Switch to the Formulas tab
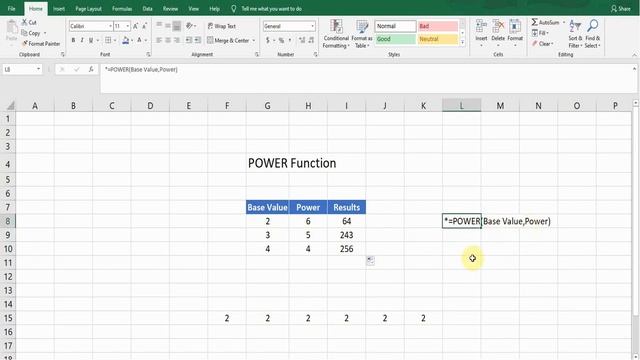The height and width of the screenshot is (360, 640). (122, 9)
